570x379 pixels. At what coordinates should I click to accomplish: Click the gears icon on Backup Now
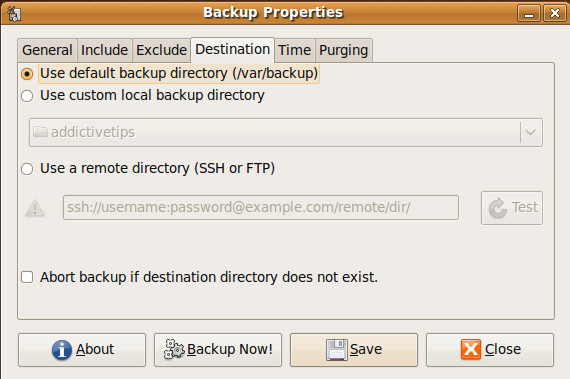174,349
